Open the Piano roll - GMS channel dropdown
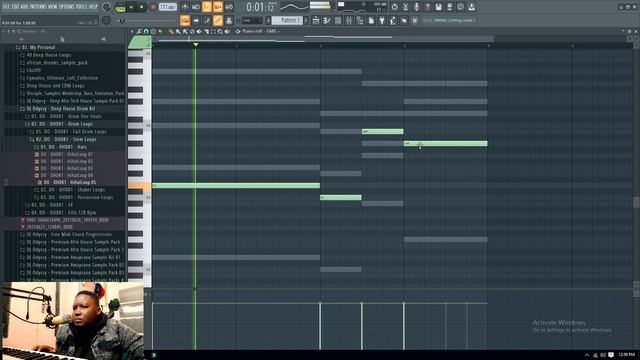640x360 pixels. click(260, 31)
